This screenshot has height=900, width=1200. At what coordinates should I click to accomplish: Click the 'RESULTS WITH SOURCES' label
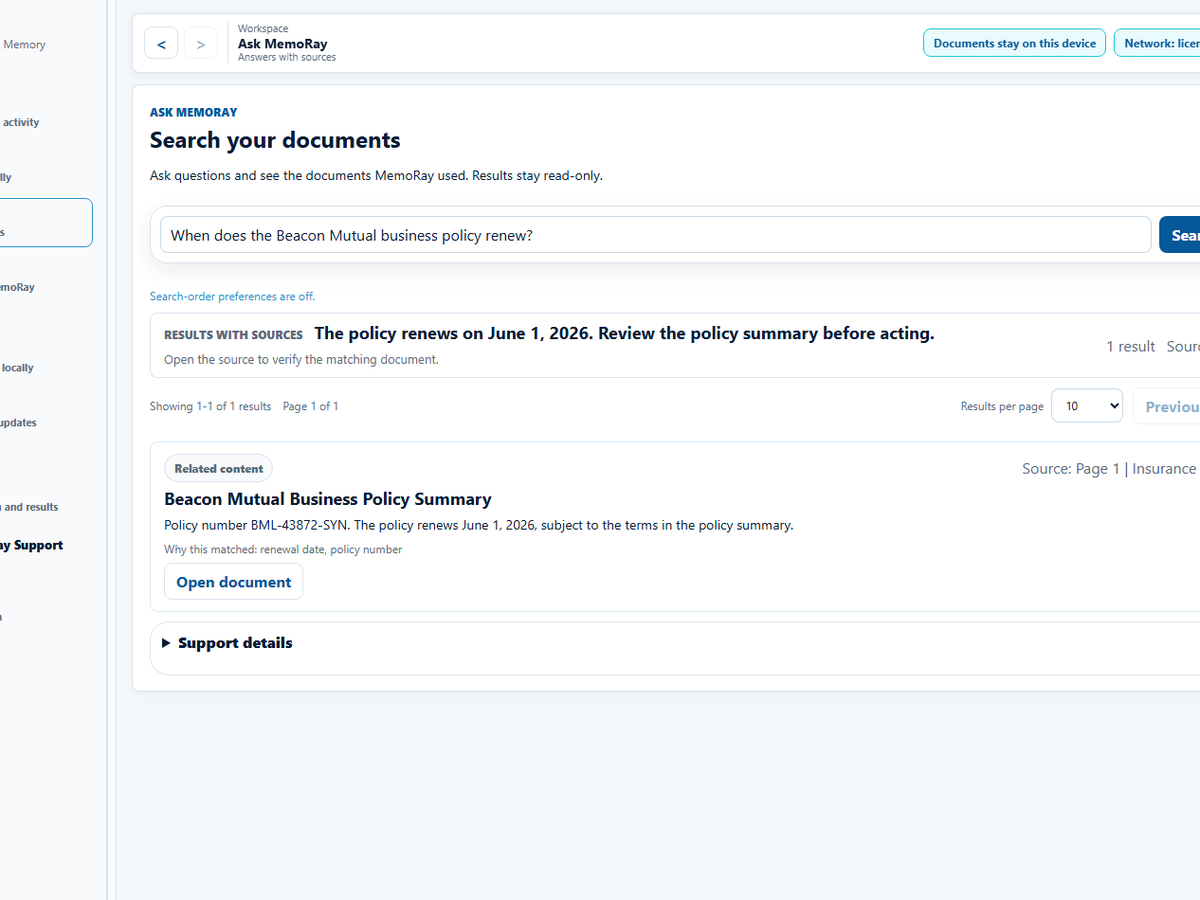tap(233, 335)
